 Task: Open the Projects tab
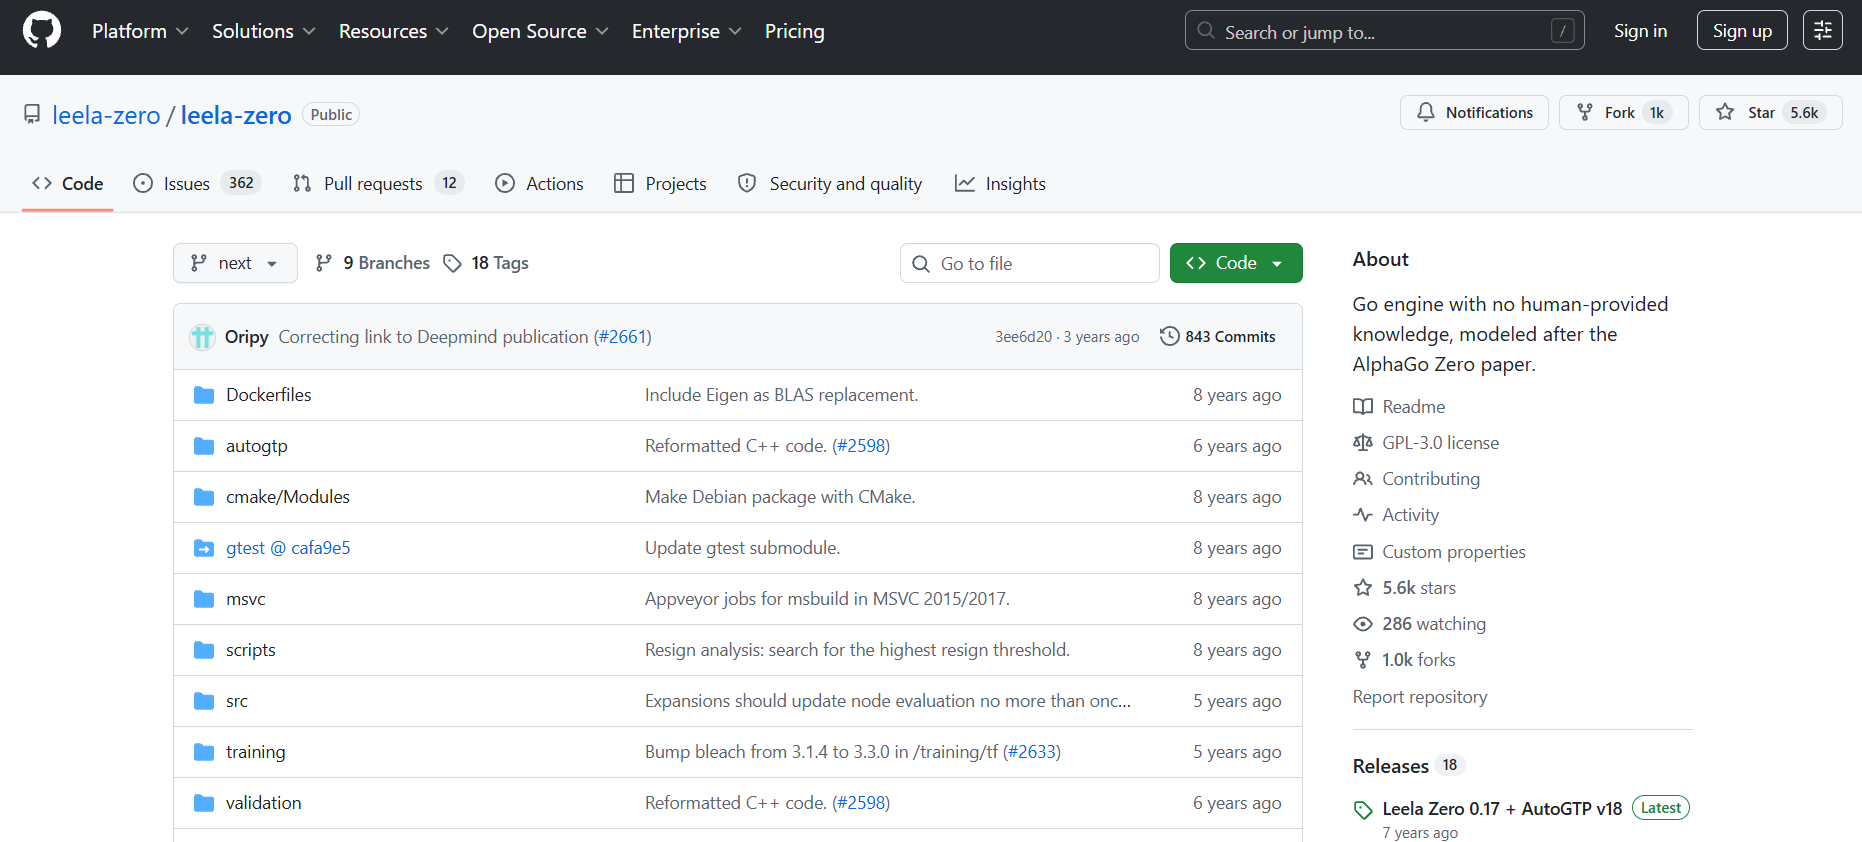coord(660,183)
